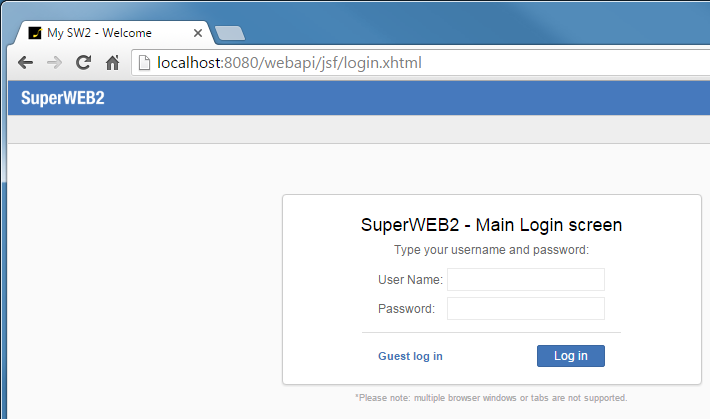Open a new browser tab
The height and width of the screenshot is (419, 710).
click(230, 34)
